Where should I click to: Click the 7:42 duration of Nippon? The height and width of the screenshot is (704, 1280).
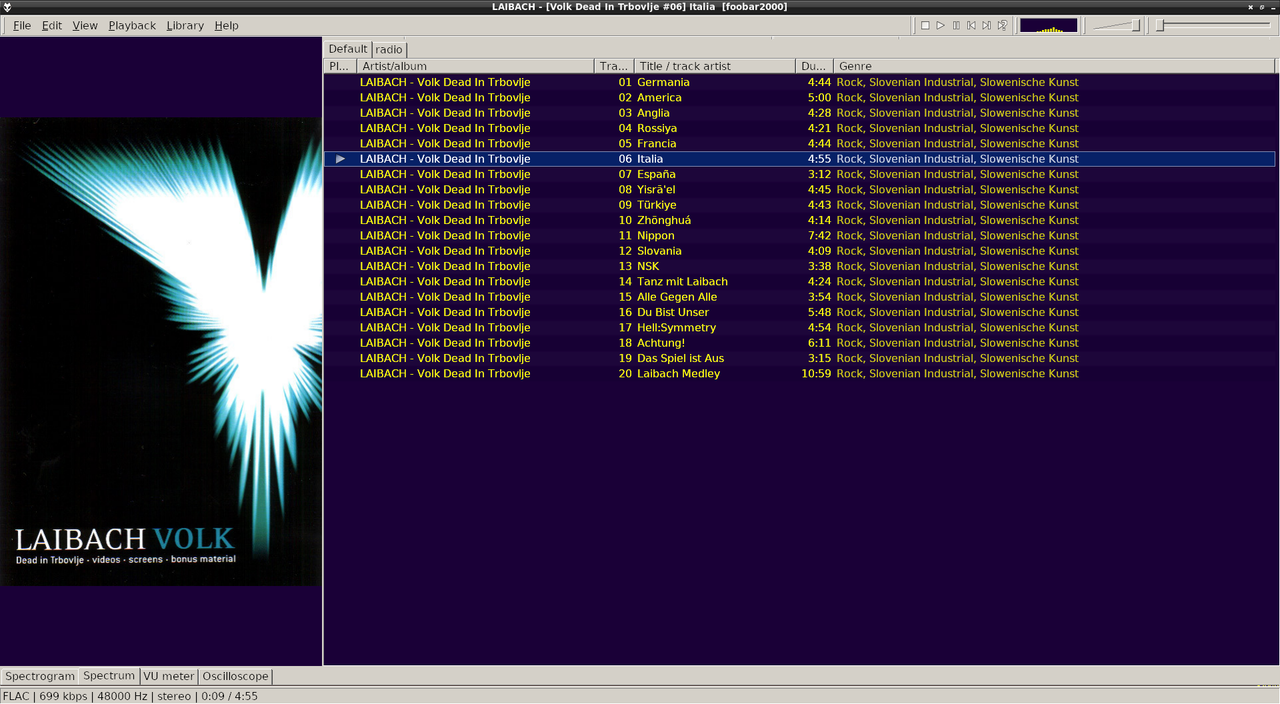820,236
